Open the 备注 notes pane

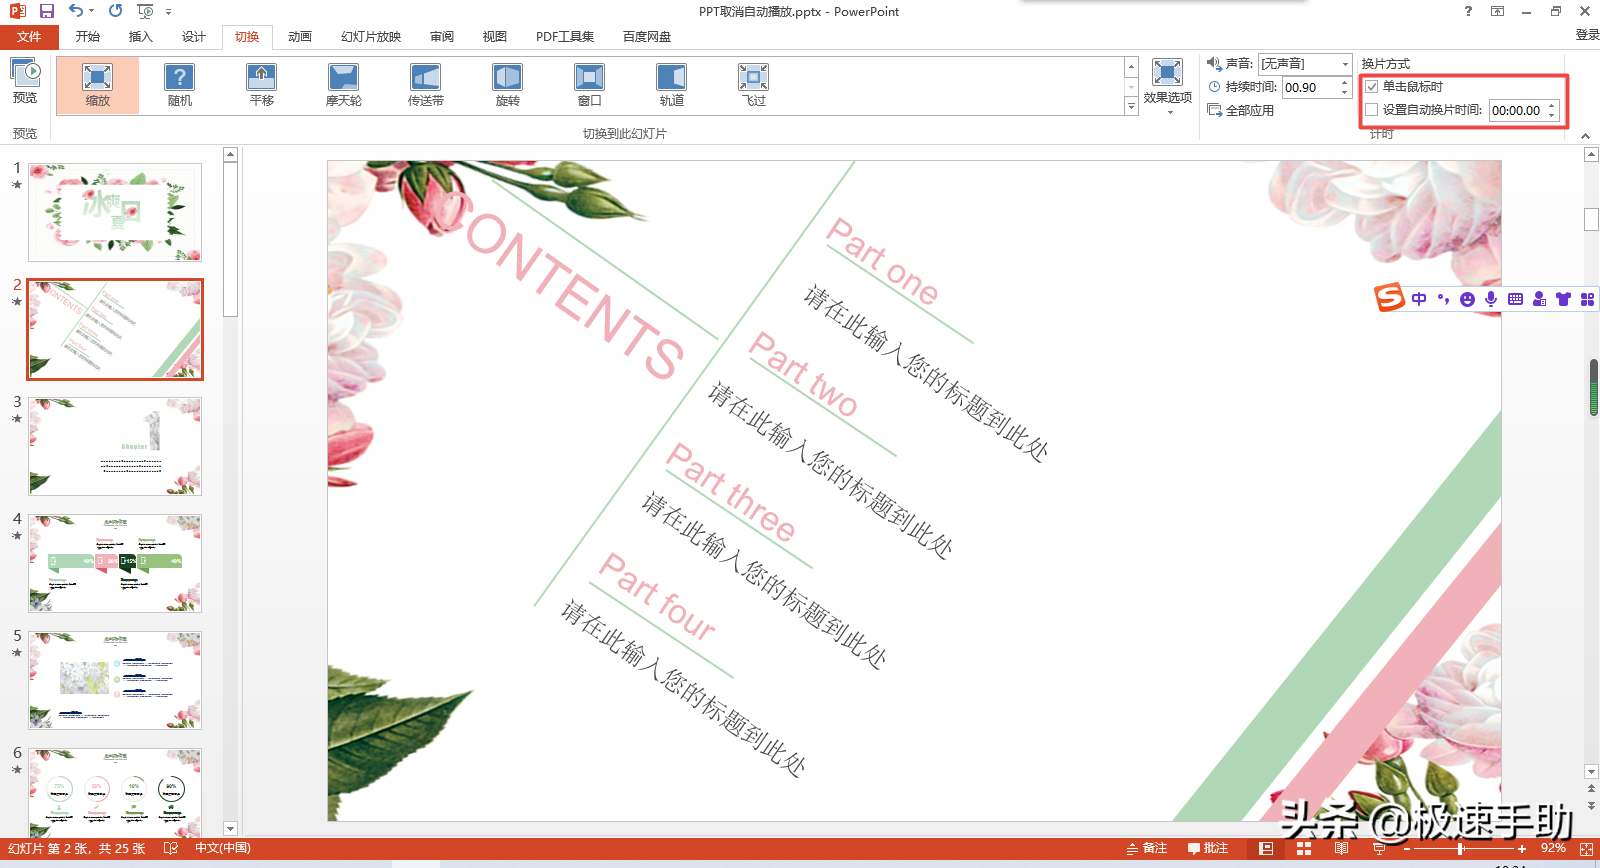[x=1147, y=848]
